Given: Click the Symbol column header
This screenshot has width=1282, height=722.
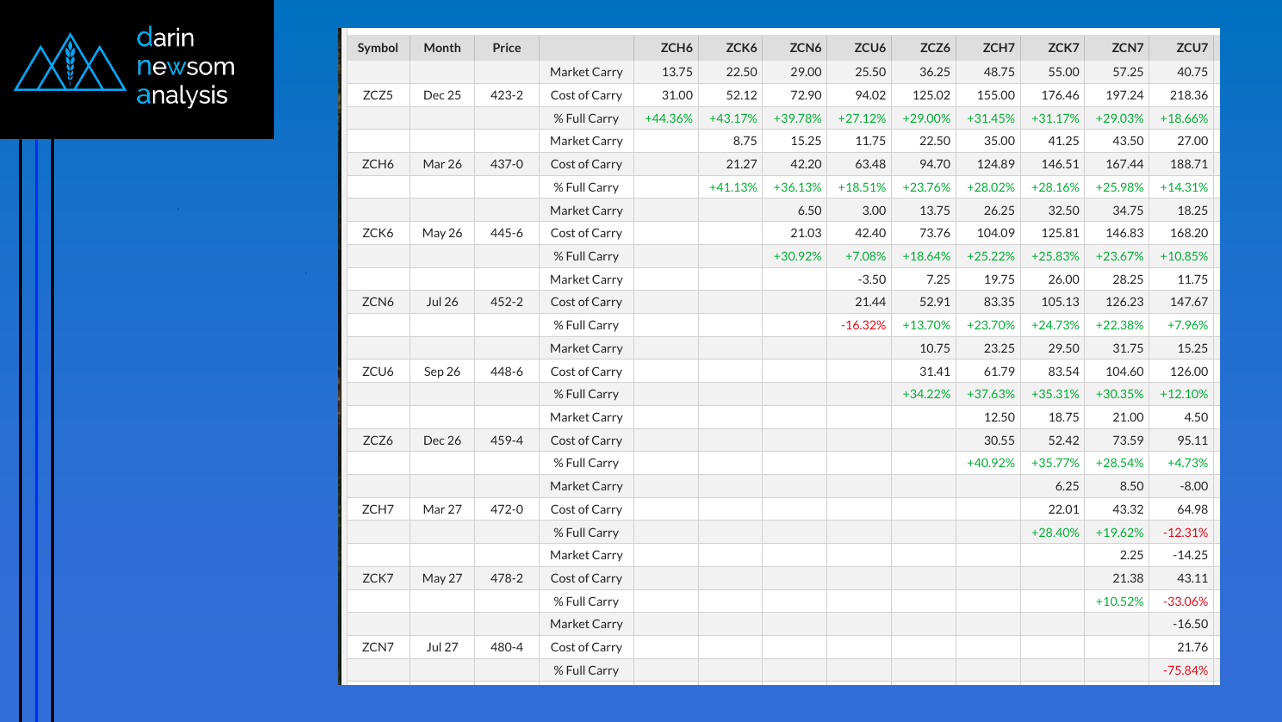Looking at the screenshot, I should (378, 48).
